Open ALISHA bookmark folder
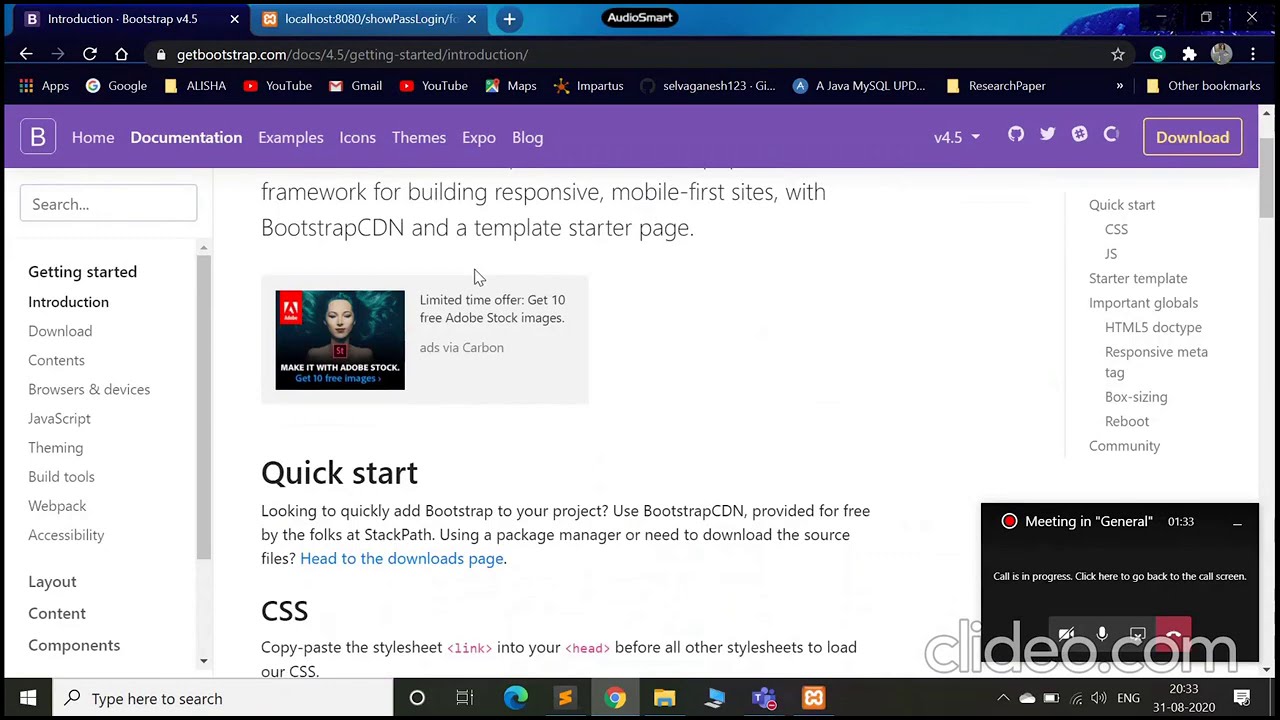The image size is (1280, 720). pyautogui.click(x=195, y=86)
